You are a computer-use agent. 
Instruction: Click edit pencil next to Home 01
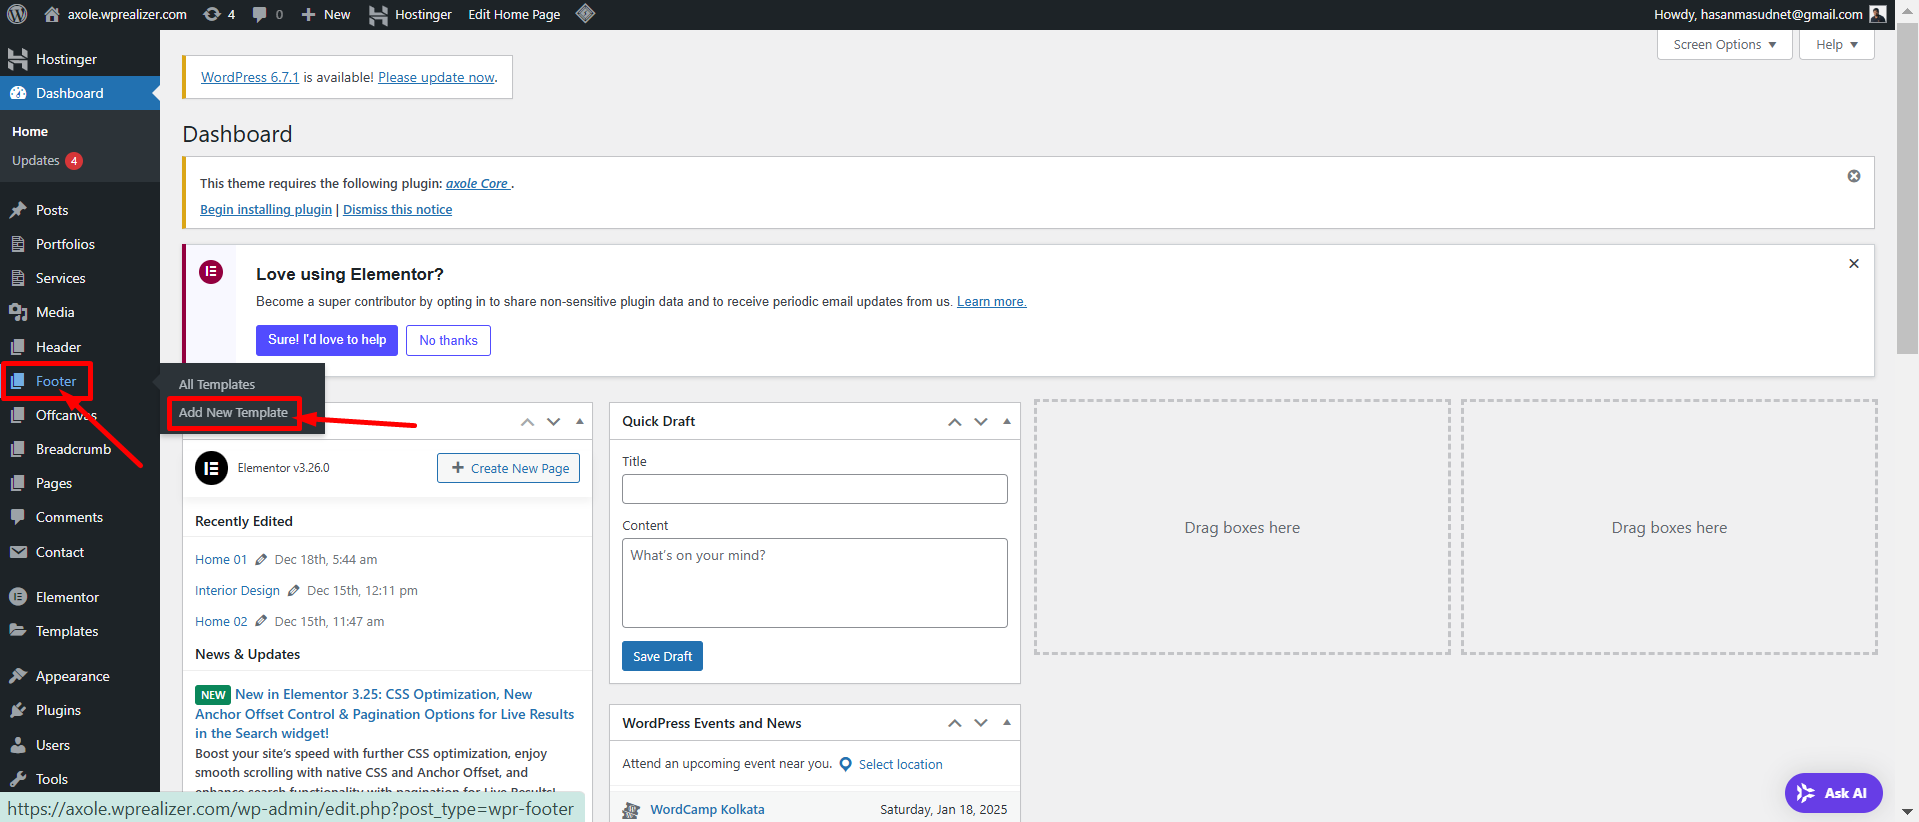[x=261, y=559]
